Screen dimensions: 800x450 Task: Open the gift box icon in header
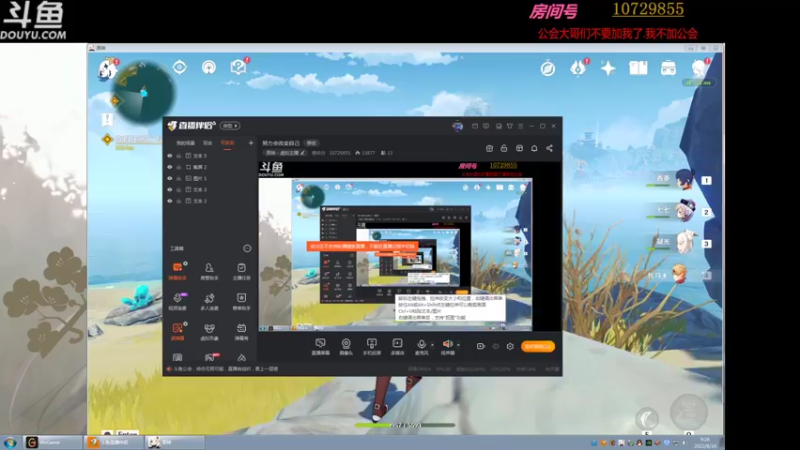click(x=489, y=148)
